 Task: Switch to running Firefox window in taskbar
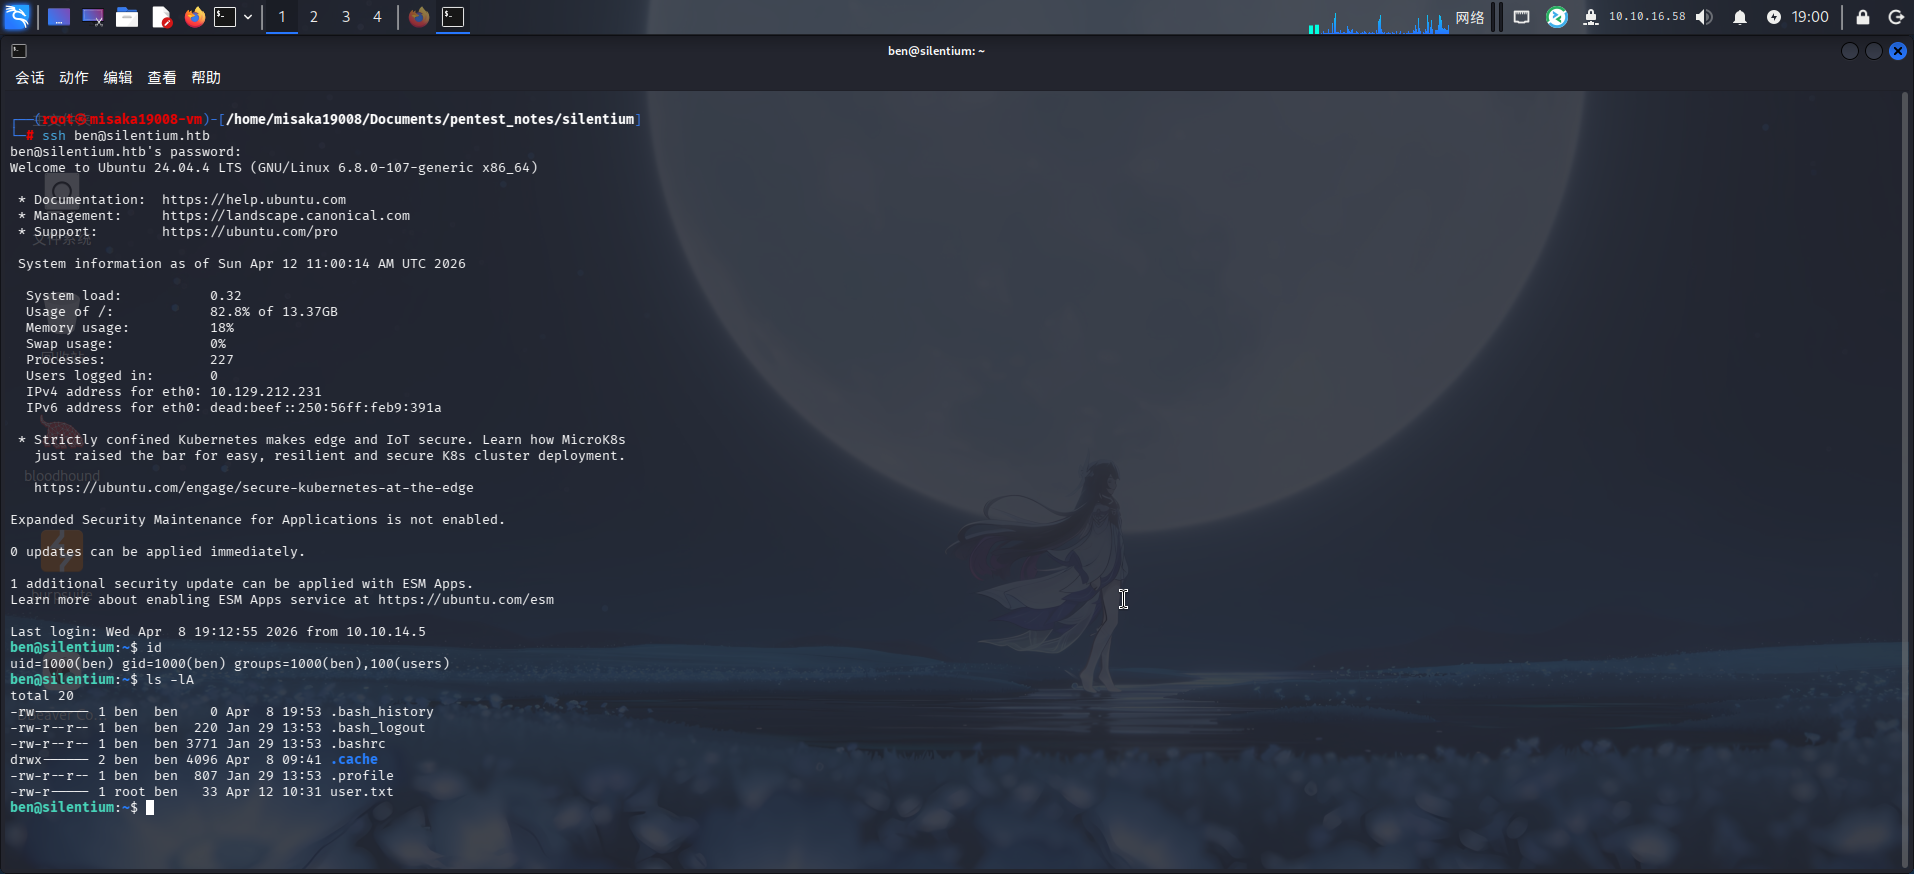point(419,17)
